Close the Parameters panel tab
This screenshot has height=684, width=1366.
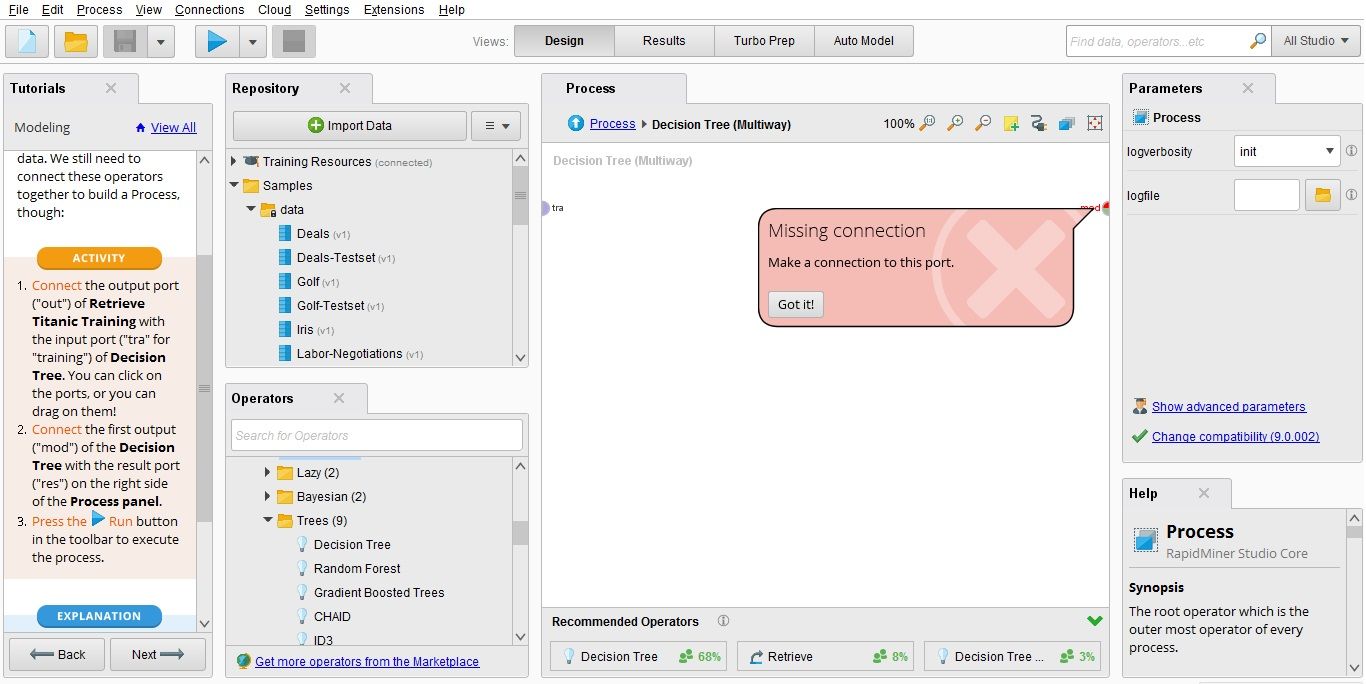pos(1248,88)
